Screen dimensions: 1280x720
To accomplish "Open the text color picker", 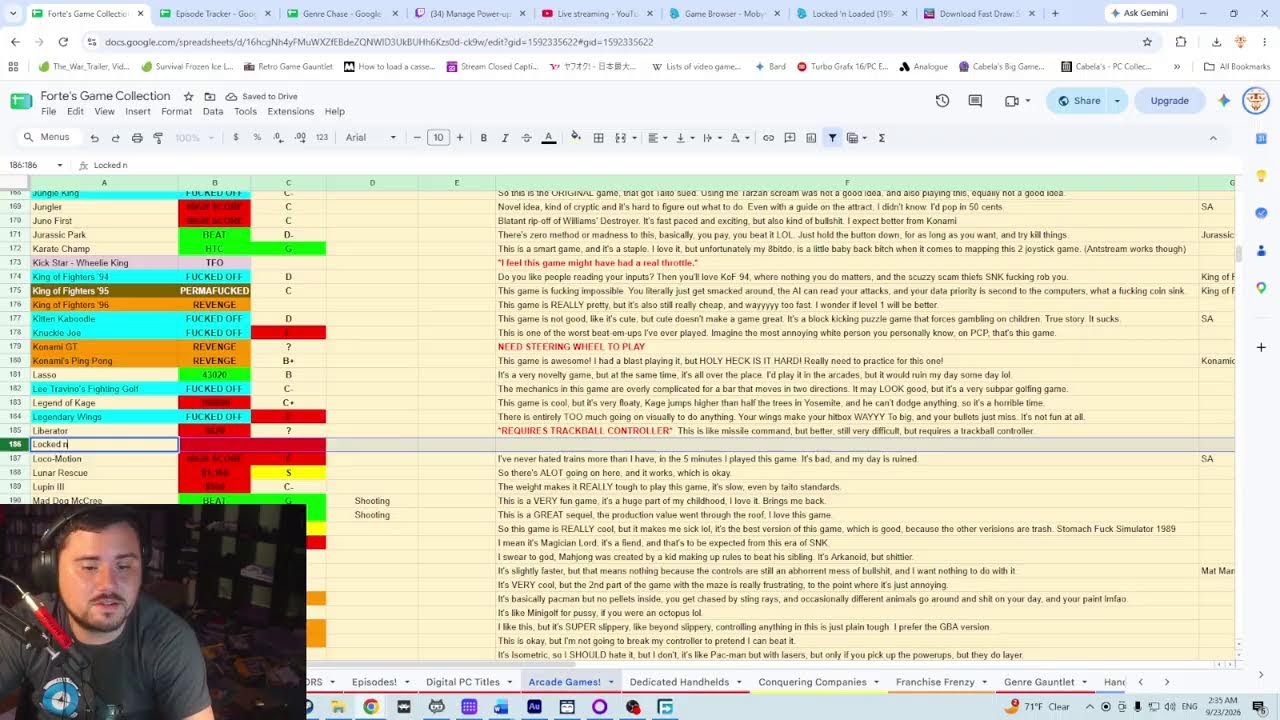I will [548, 138].
